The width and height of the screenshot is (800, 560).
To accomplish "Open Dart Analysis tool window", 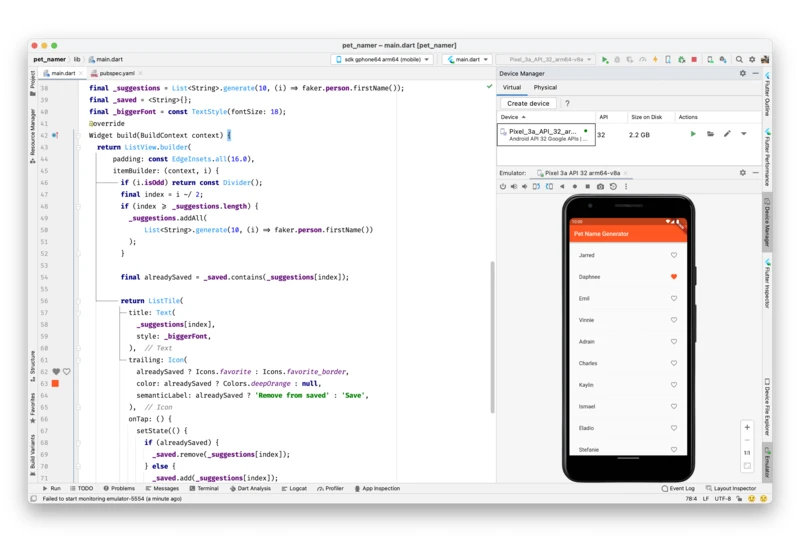I will pos(250,489).
